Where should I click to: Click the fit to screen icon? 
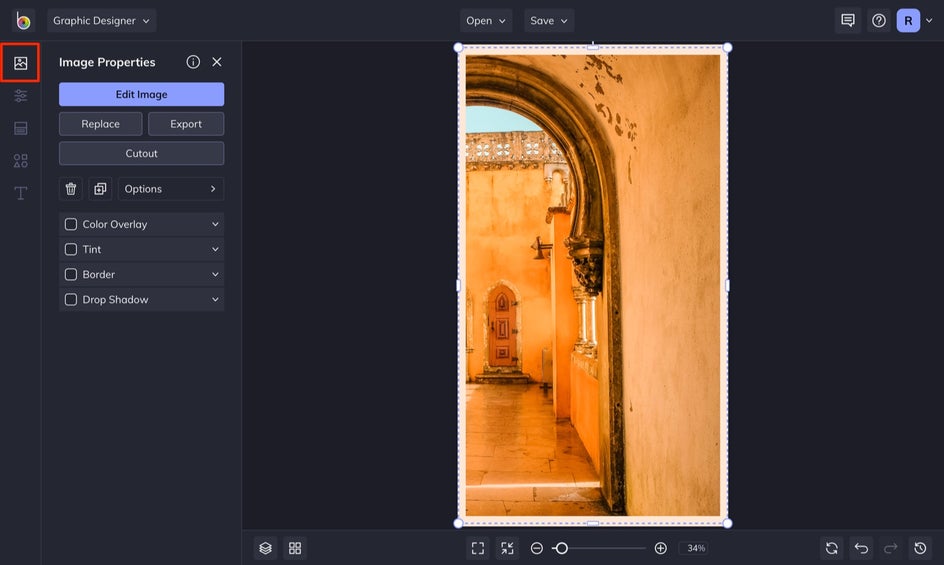478,548
